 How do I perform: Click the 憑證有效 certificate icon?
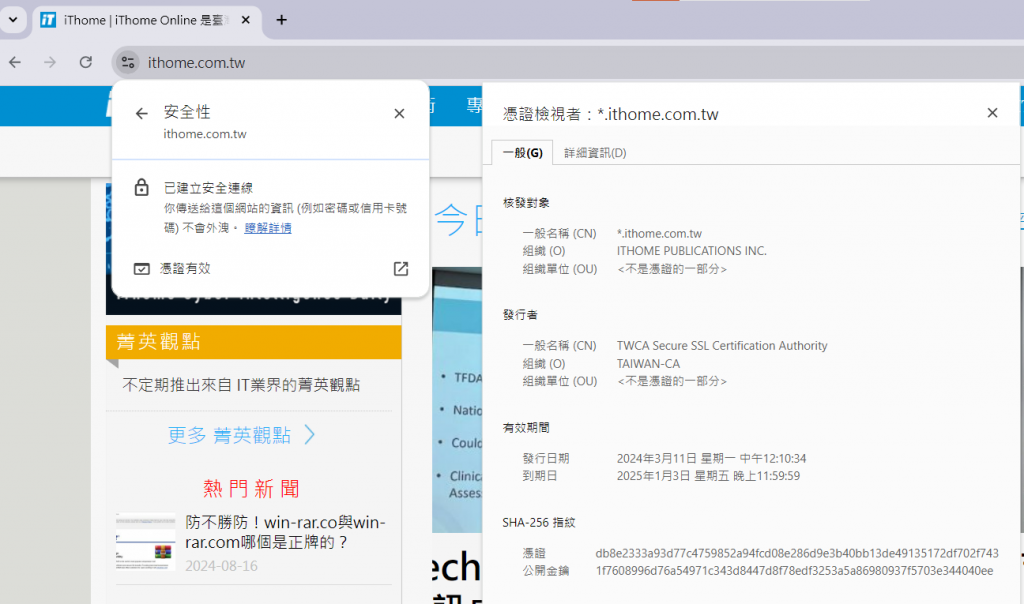coord(142,269)
